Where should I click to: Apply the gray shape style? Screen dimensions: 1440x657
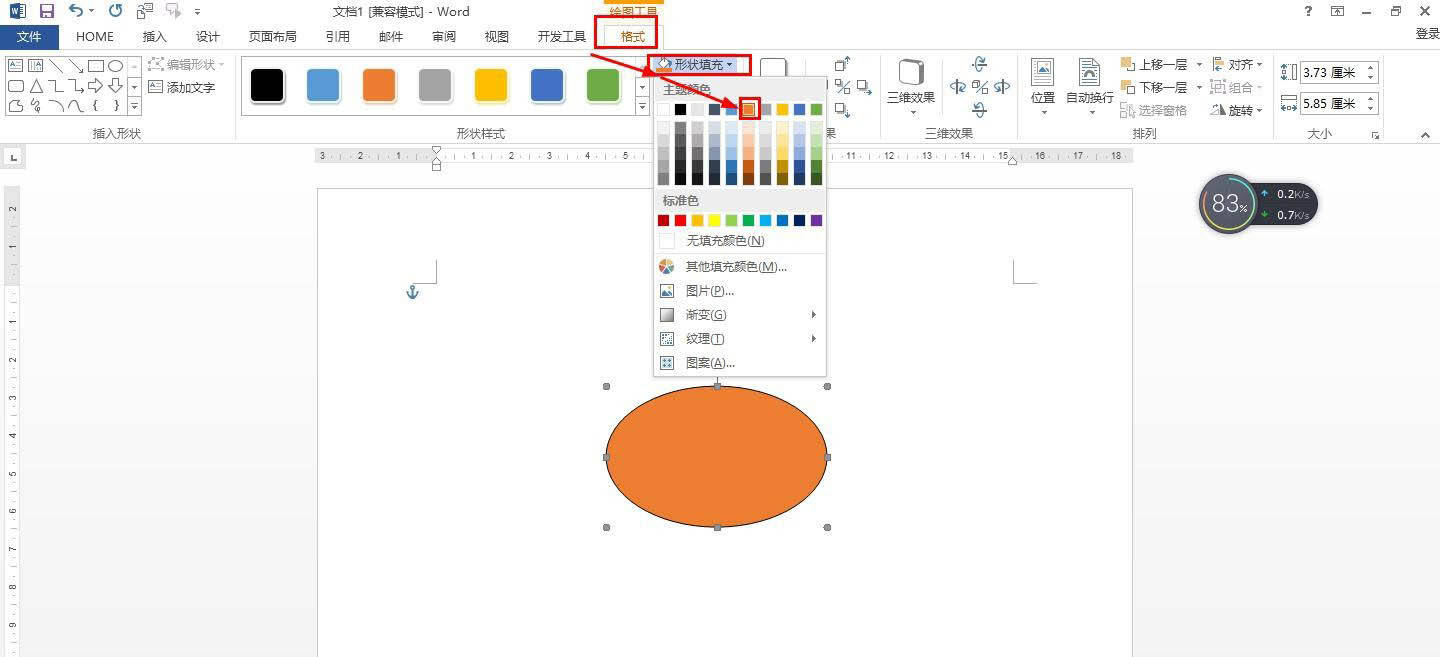435,85
